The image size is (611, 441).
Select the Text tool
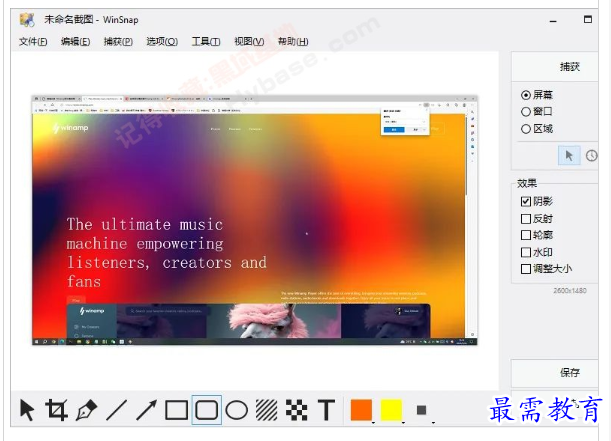pos(326,410)
